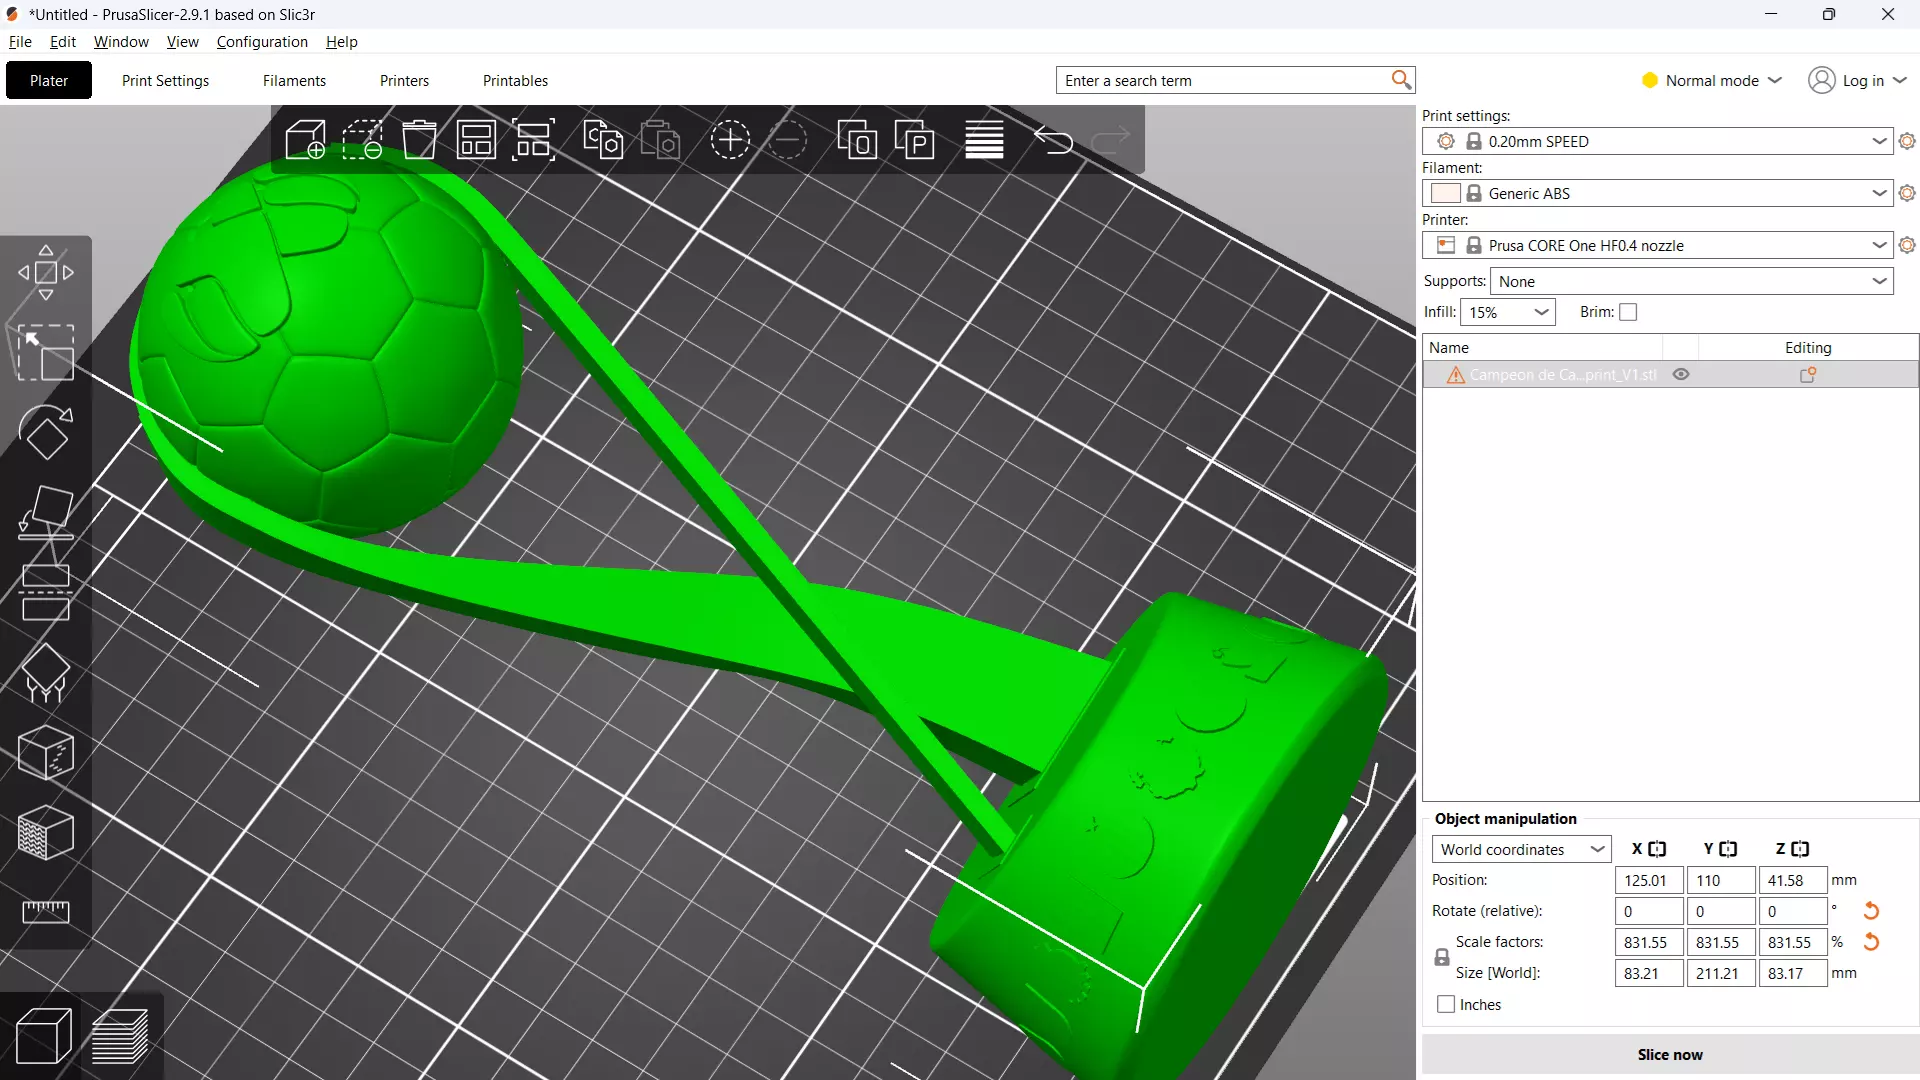Enable the Brim checkbox
Viewport: 1920px width, 1080px height.
point(1628,312)
